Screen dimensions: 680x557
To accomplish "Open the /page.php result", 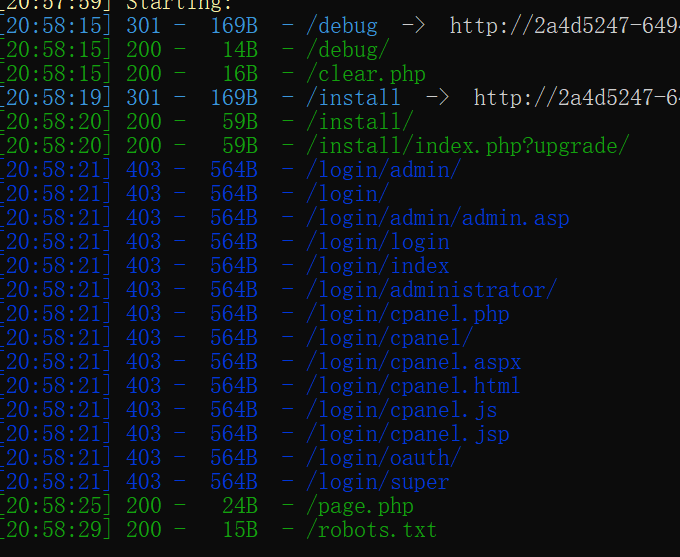I will (359, 506).
